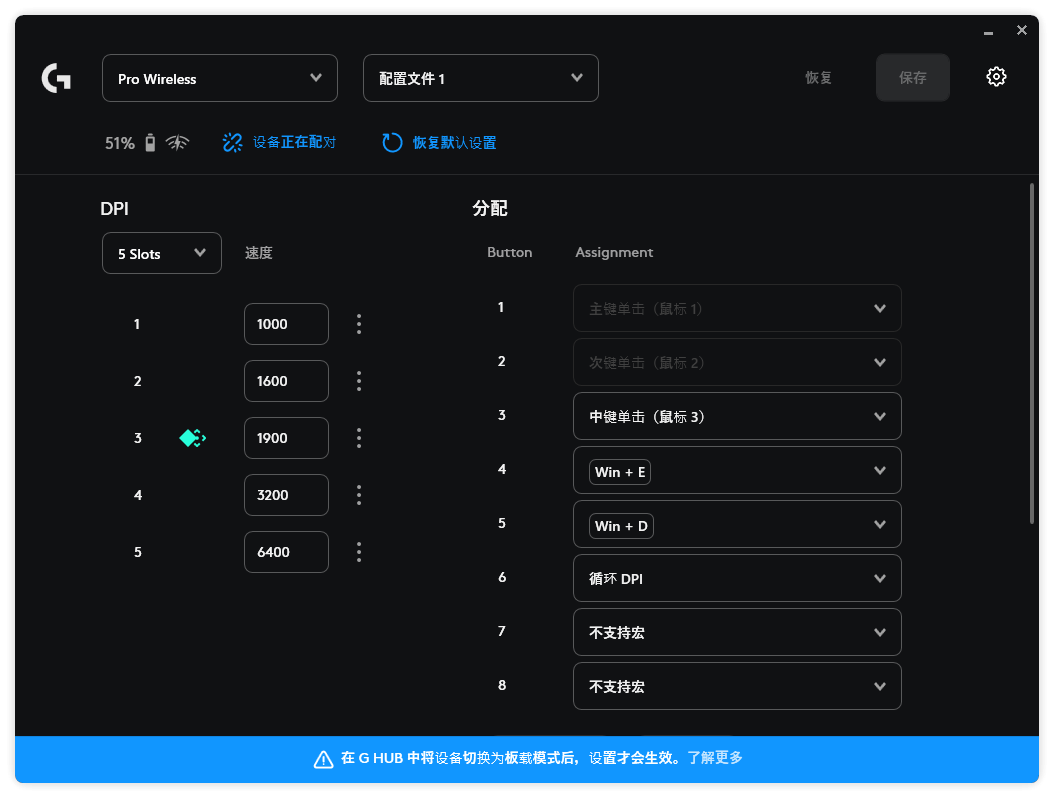Click the DPI value field 1900

coord(286,438)
